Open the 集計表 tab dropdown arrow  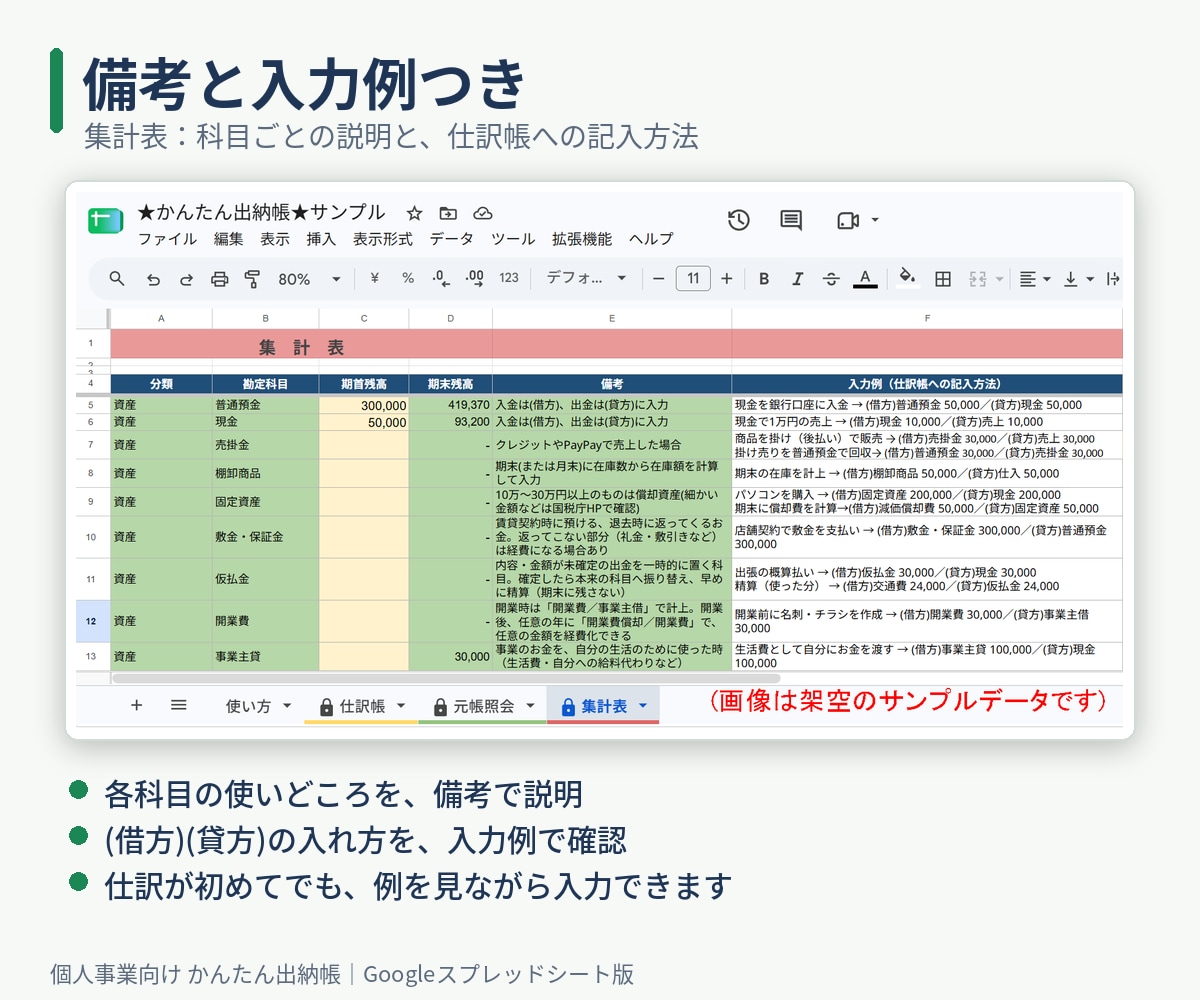[x=642, y=706]
